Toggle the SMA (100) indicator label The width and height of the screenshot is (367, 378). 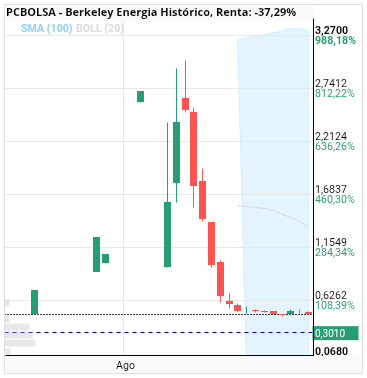click(47, 28)
